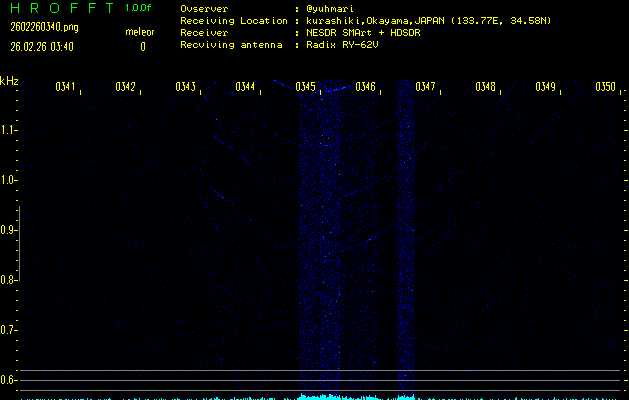Click the time marker 0348
This screenshot has width=629, height=400.
485,87
